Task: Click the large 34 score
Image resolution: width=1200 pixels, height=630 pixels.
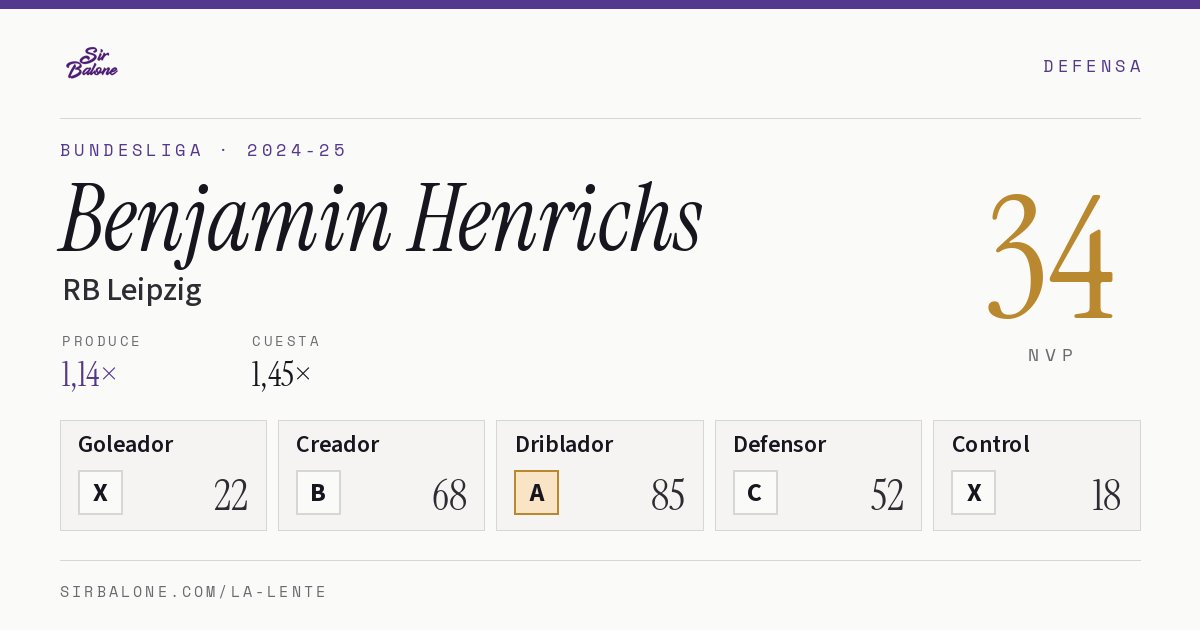Action: click(x=1051, y=257)
